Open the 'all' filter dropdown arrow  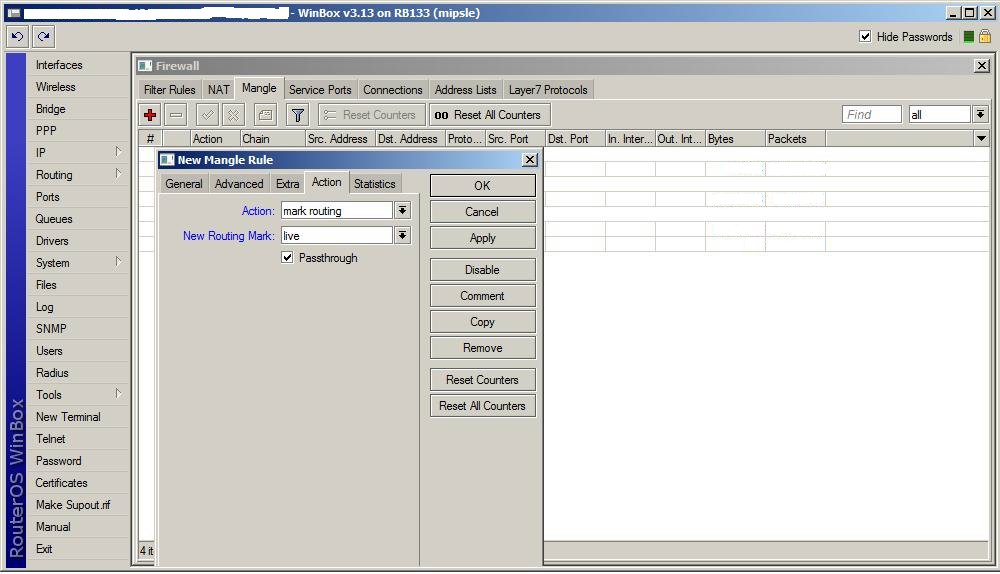(980, 115)
